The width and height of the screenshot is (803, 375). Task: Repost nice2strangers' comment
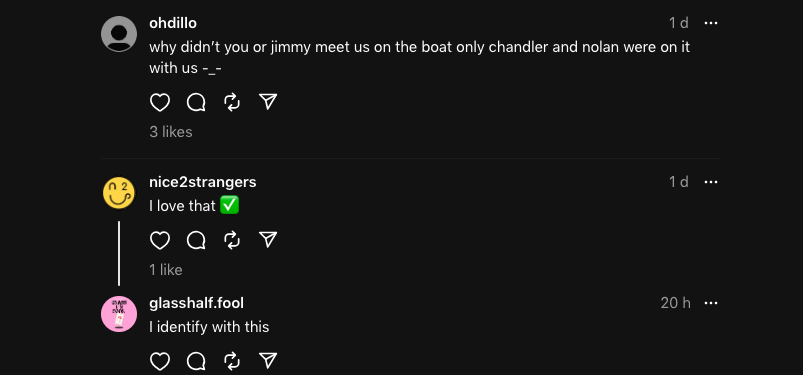(232, 240)
